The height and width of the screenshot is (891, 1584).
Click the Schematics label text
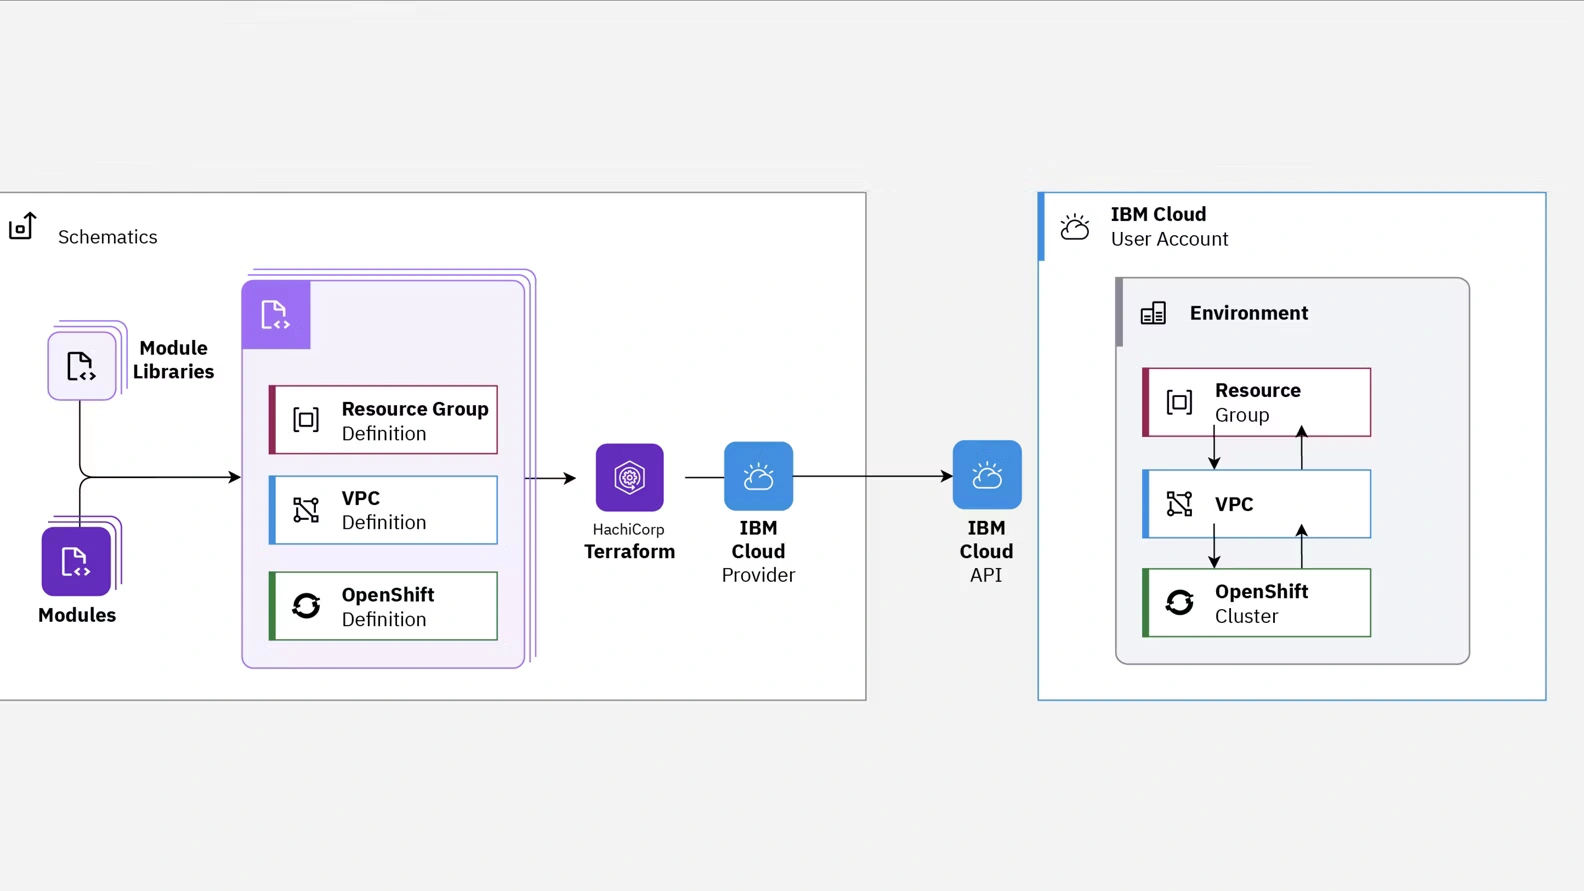click(108, 237)
